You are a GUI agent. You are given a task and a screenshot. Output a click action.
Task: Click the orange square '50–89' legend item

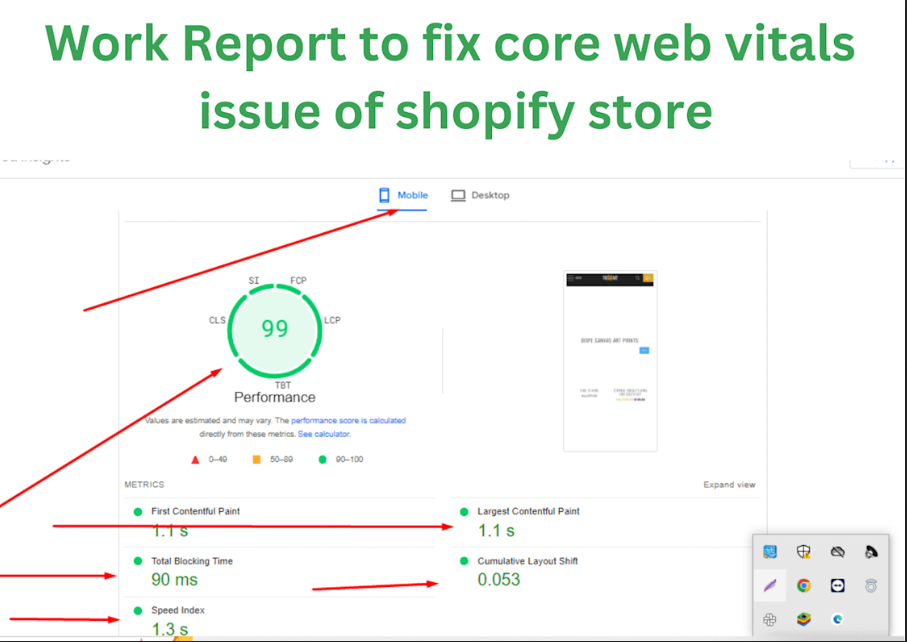[x=273, y=459]
